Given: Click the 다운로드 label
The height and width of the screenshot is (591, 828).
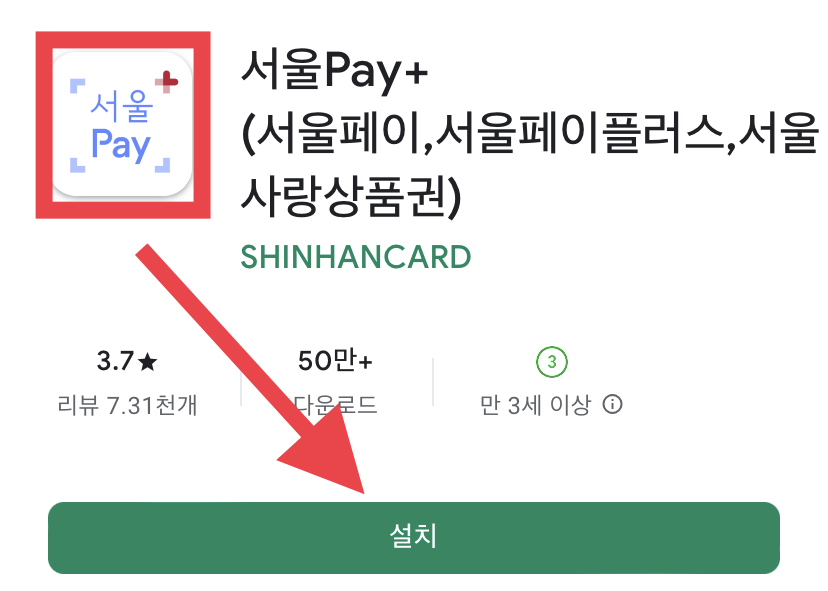Looking at the screenshot, I should (x=335, y=406).
